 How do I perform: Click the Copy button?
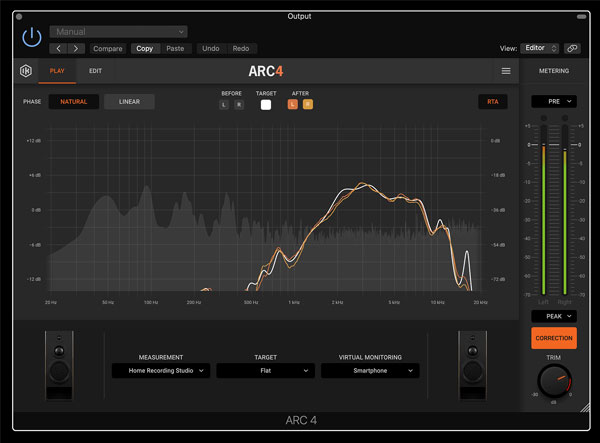145,49
